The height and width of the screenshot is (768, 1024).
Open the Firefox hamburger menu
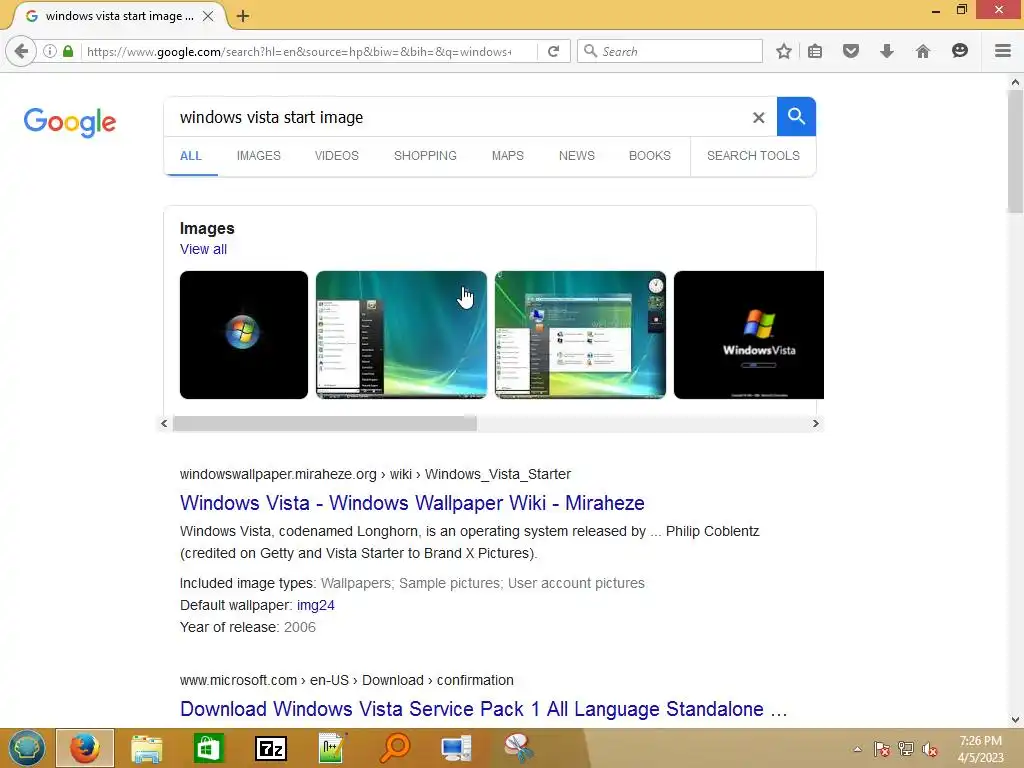[1002, 51]
